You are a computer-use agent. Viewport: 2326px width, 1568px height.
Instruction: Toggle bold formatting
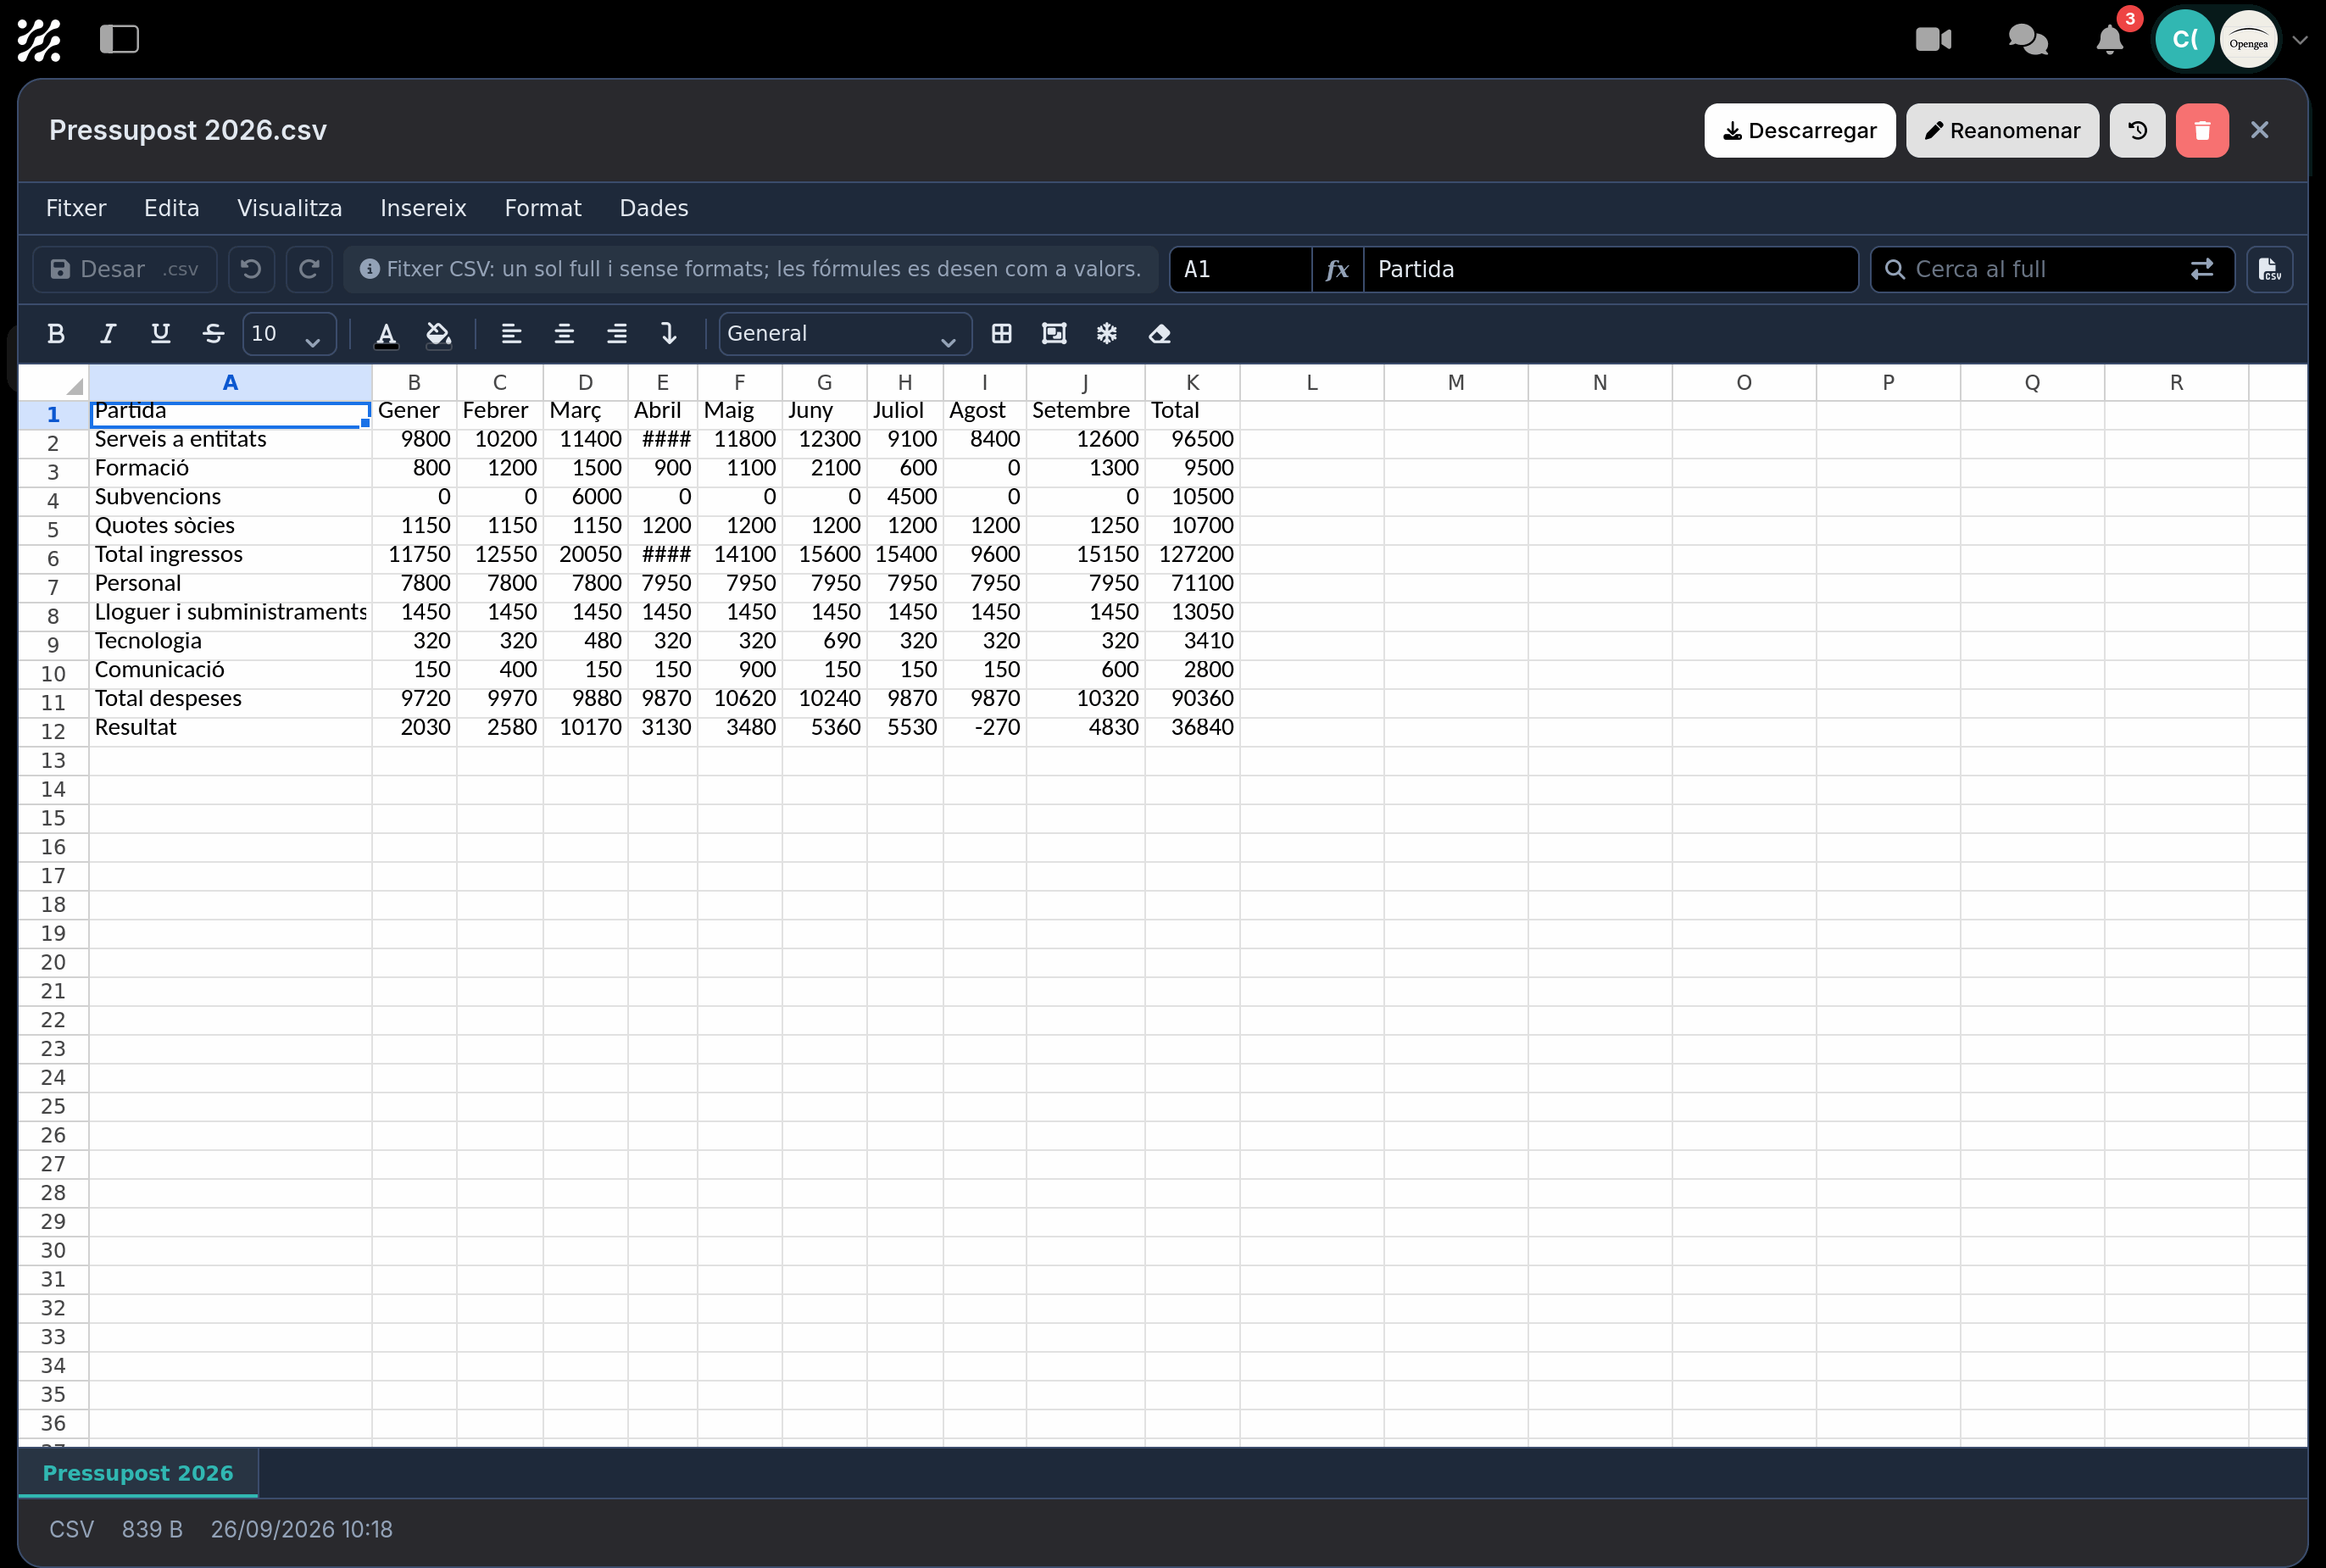pos(56,334)
